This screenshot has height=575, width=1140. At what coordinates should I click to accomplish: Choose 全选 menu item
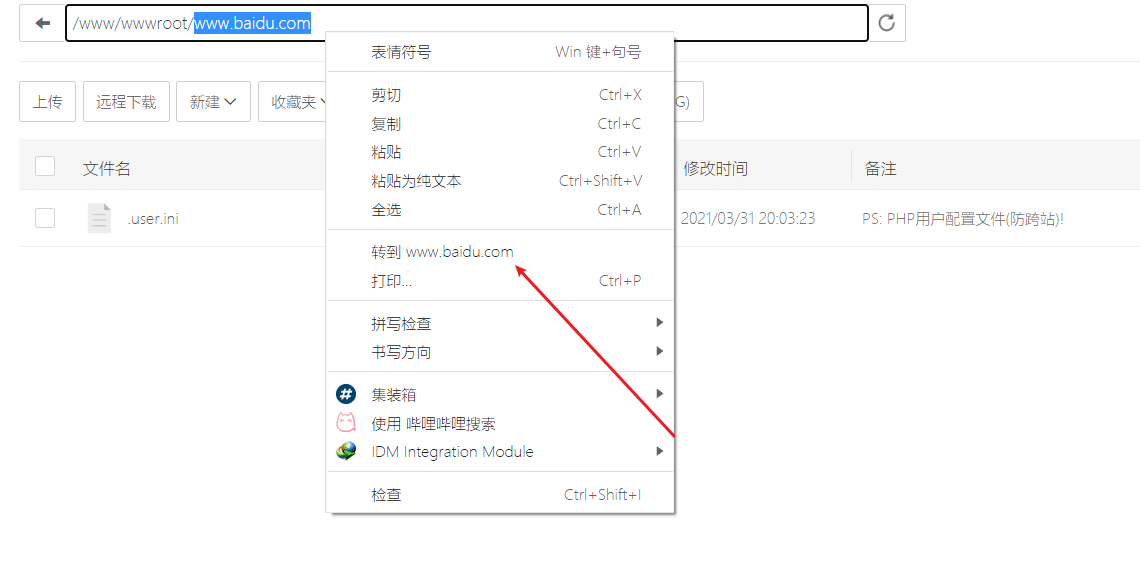click(x=500, y=210)
